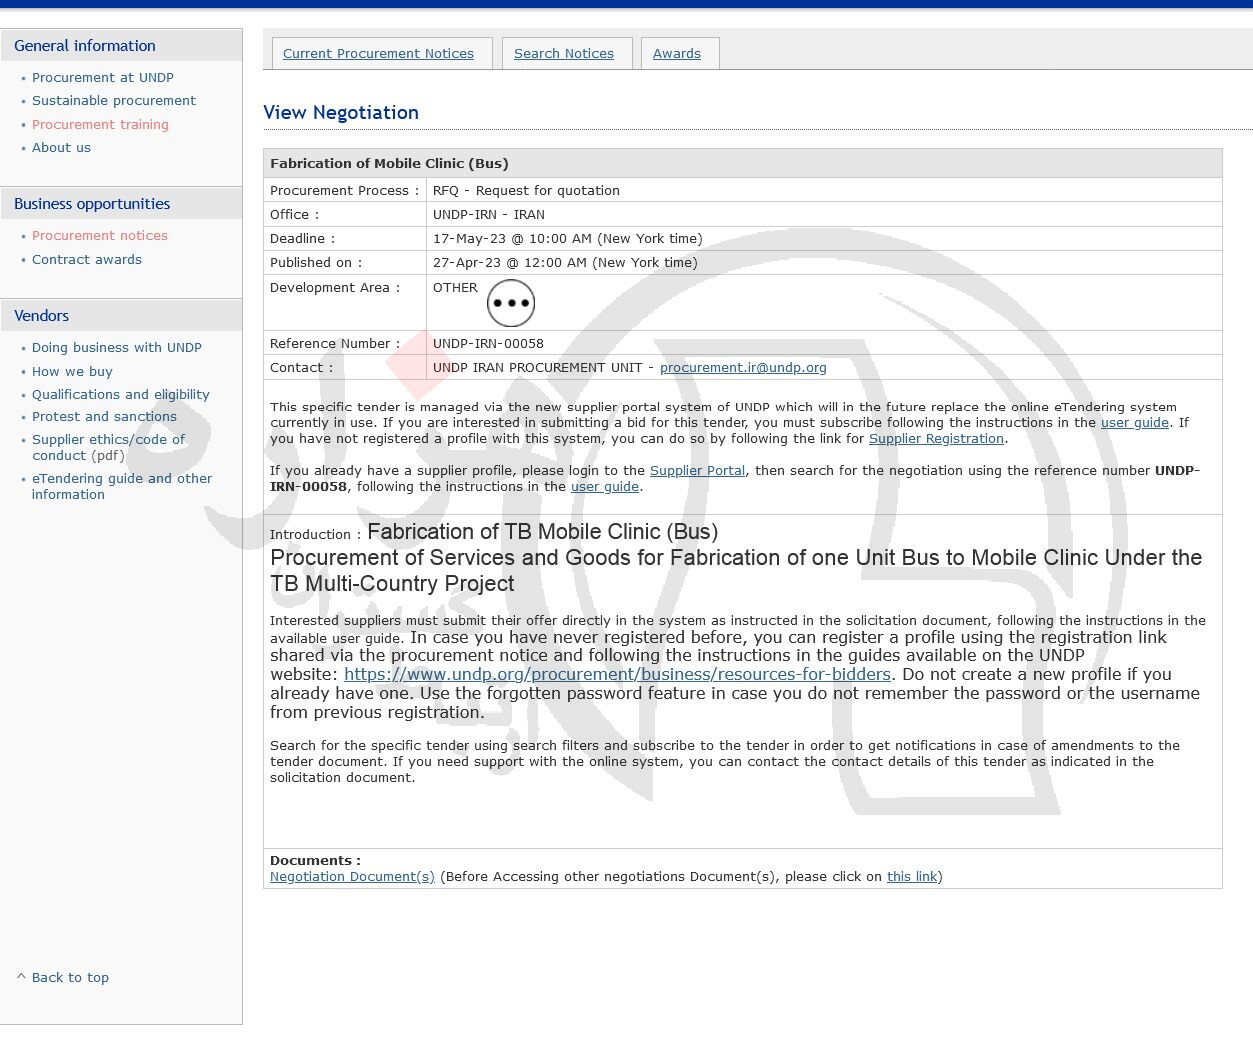Open the Current Procurement Notices tab
Screen dimensions: 1253x1044
pos(378,54)
